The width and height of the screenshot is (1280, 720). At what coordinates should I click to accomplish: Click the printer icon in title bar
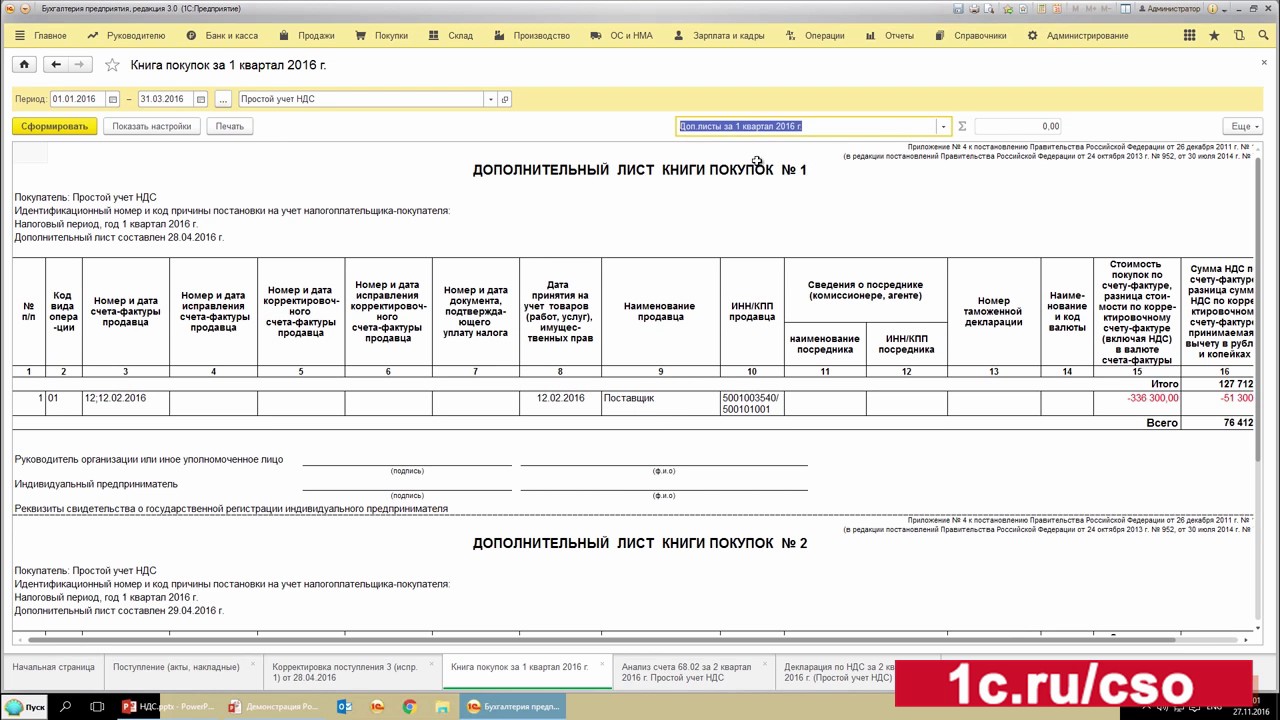[x=972, y=9]
